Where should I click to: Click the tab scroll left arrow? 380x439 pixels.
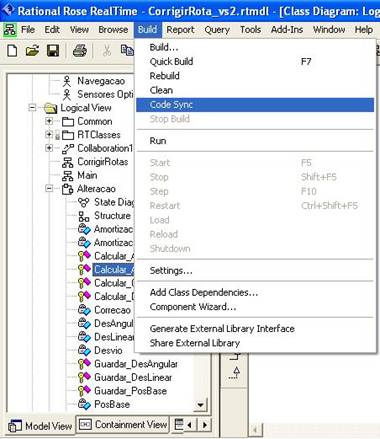coord(190,425)
